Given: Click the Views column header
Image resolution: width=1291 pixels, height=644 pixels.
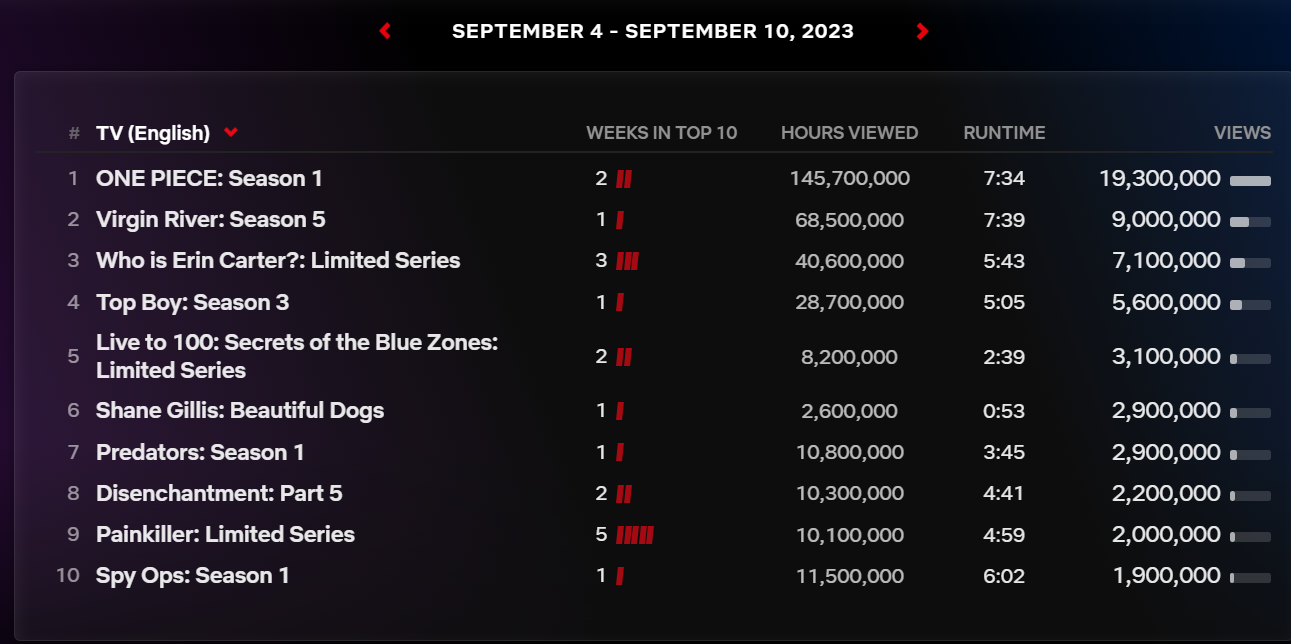Looking at the screenshot, I should pos(1242,132).
